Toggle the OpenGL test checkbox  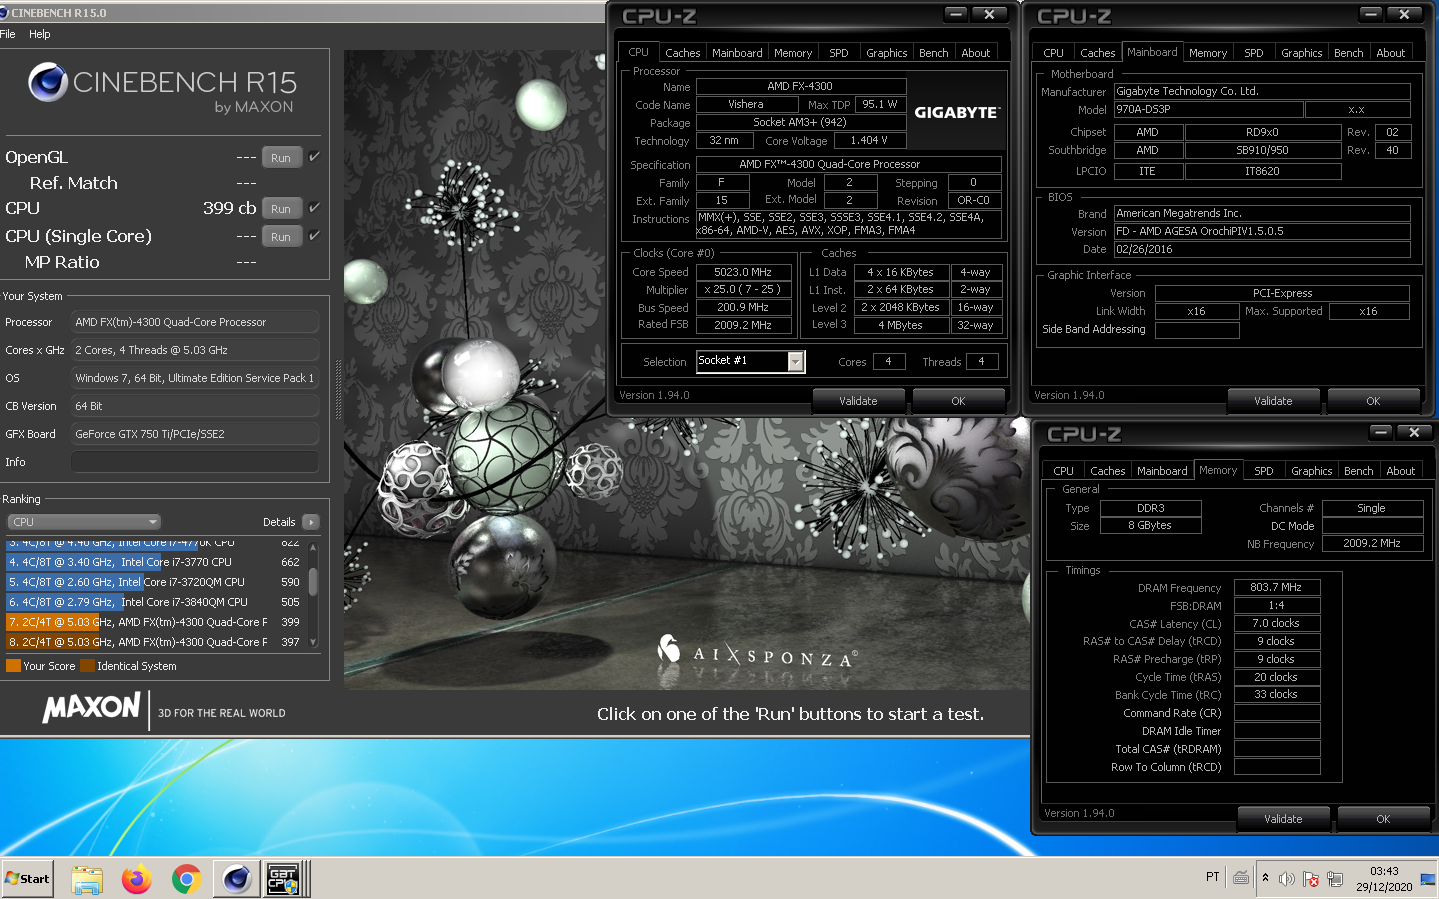pos(314,157)
